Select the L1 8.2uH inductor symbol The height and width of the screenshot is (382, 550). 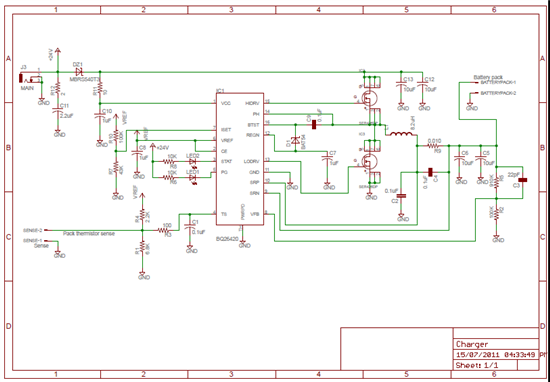point(401,134)
